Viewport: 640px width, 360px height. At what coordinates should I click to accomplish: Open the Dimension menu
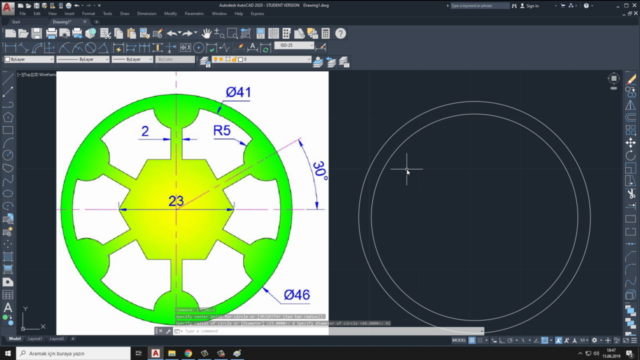click(x=147, y=14)
